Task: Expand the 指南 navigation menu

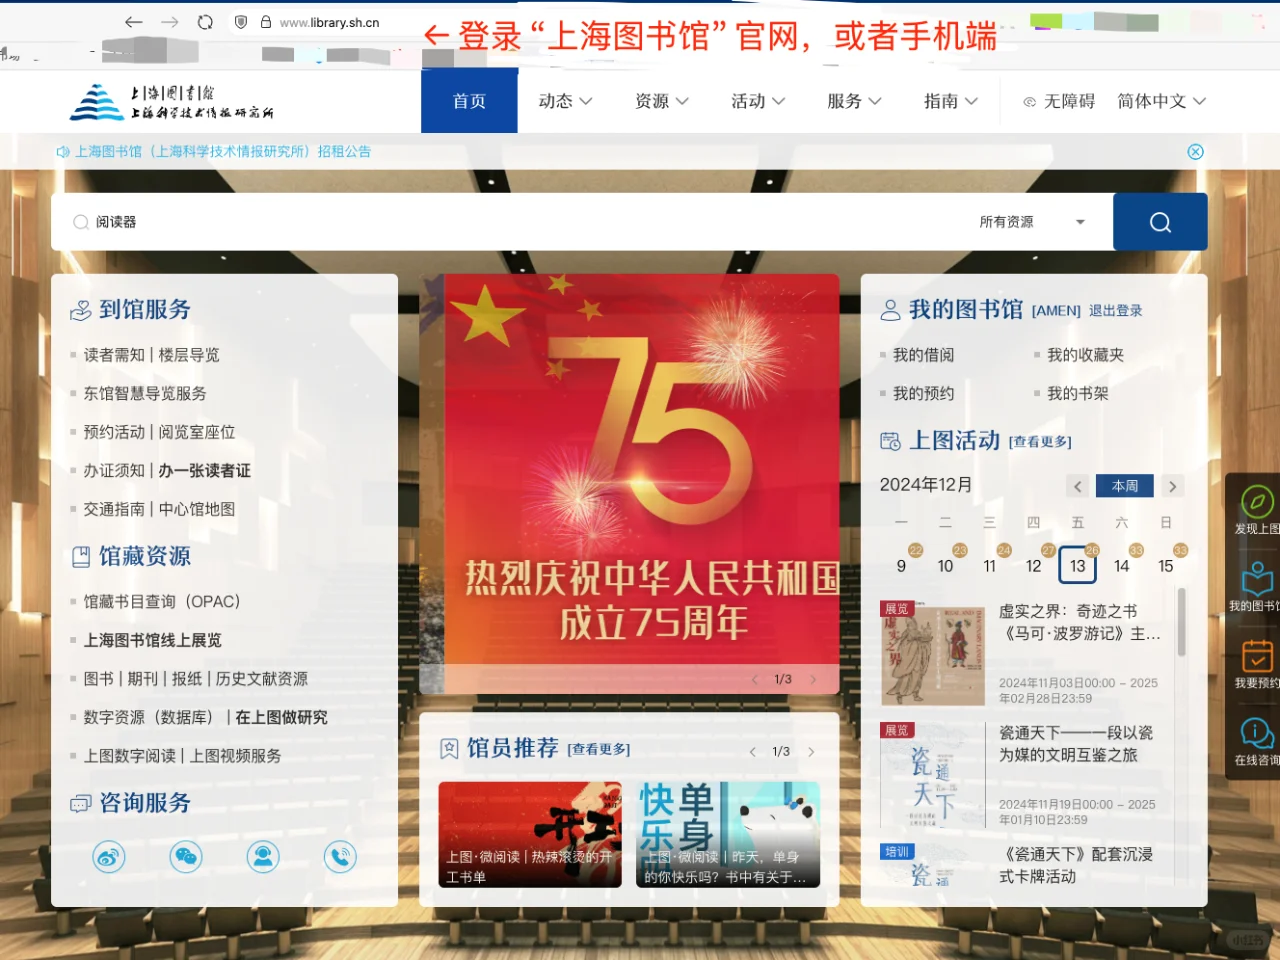Action: tap(951, 101)
